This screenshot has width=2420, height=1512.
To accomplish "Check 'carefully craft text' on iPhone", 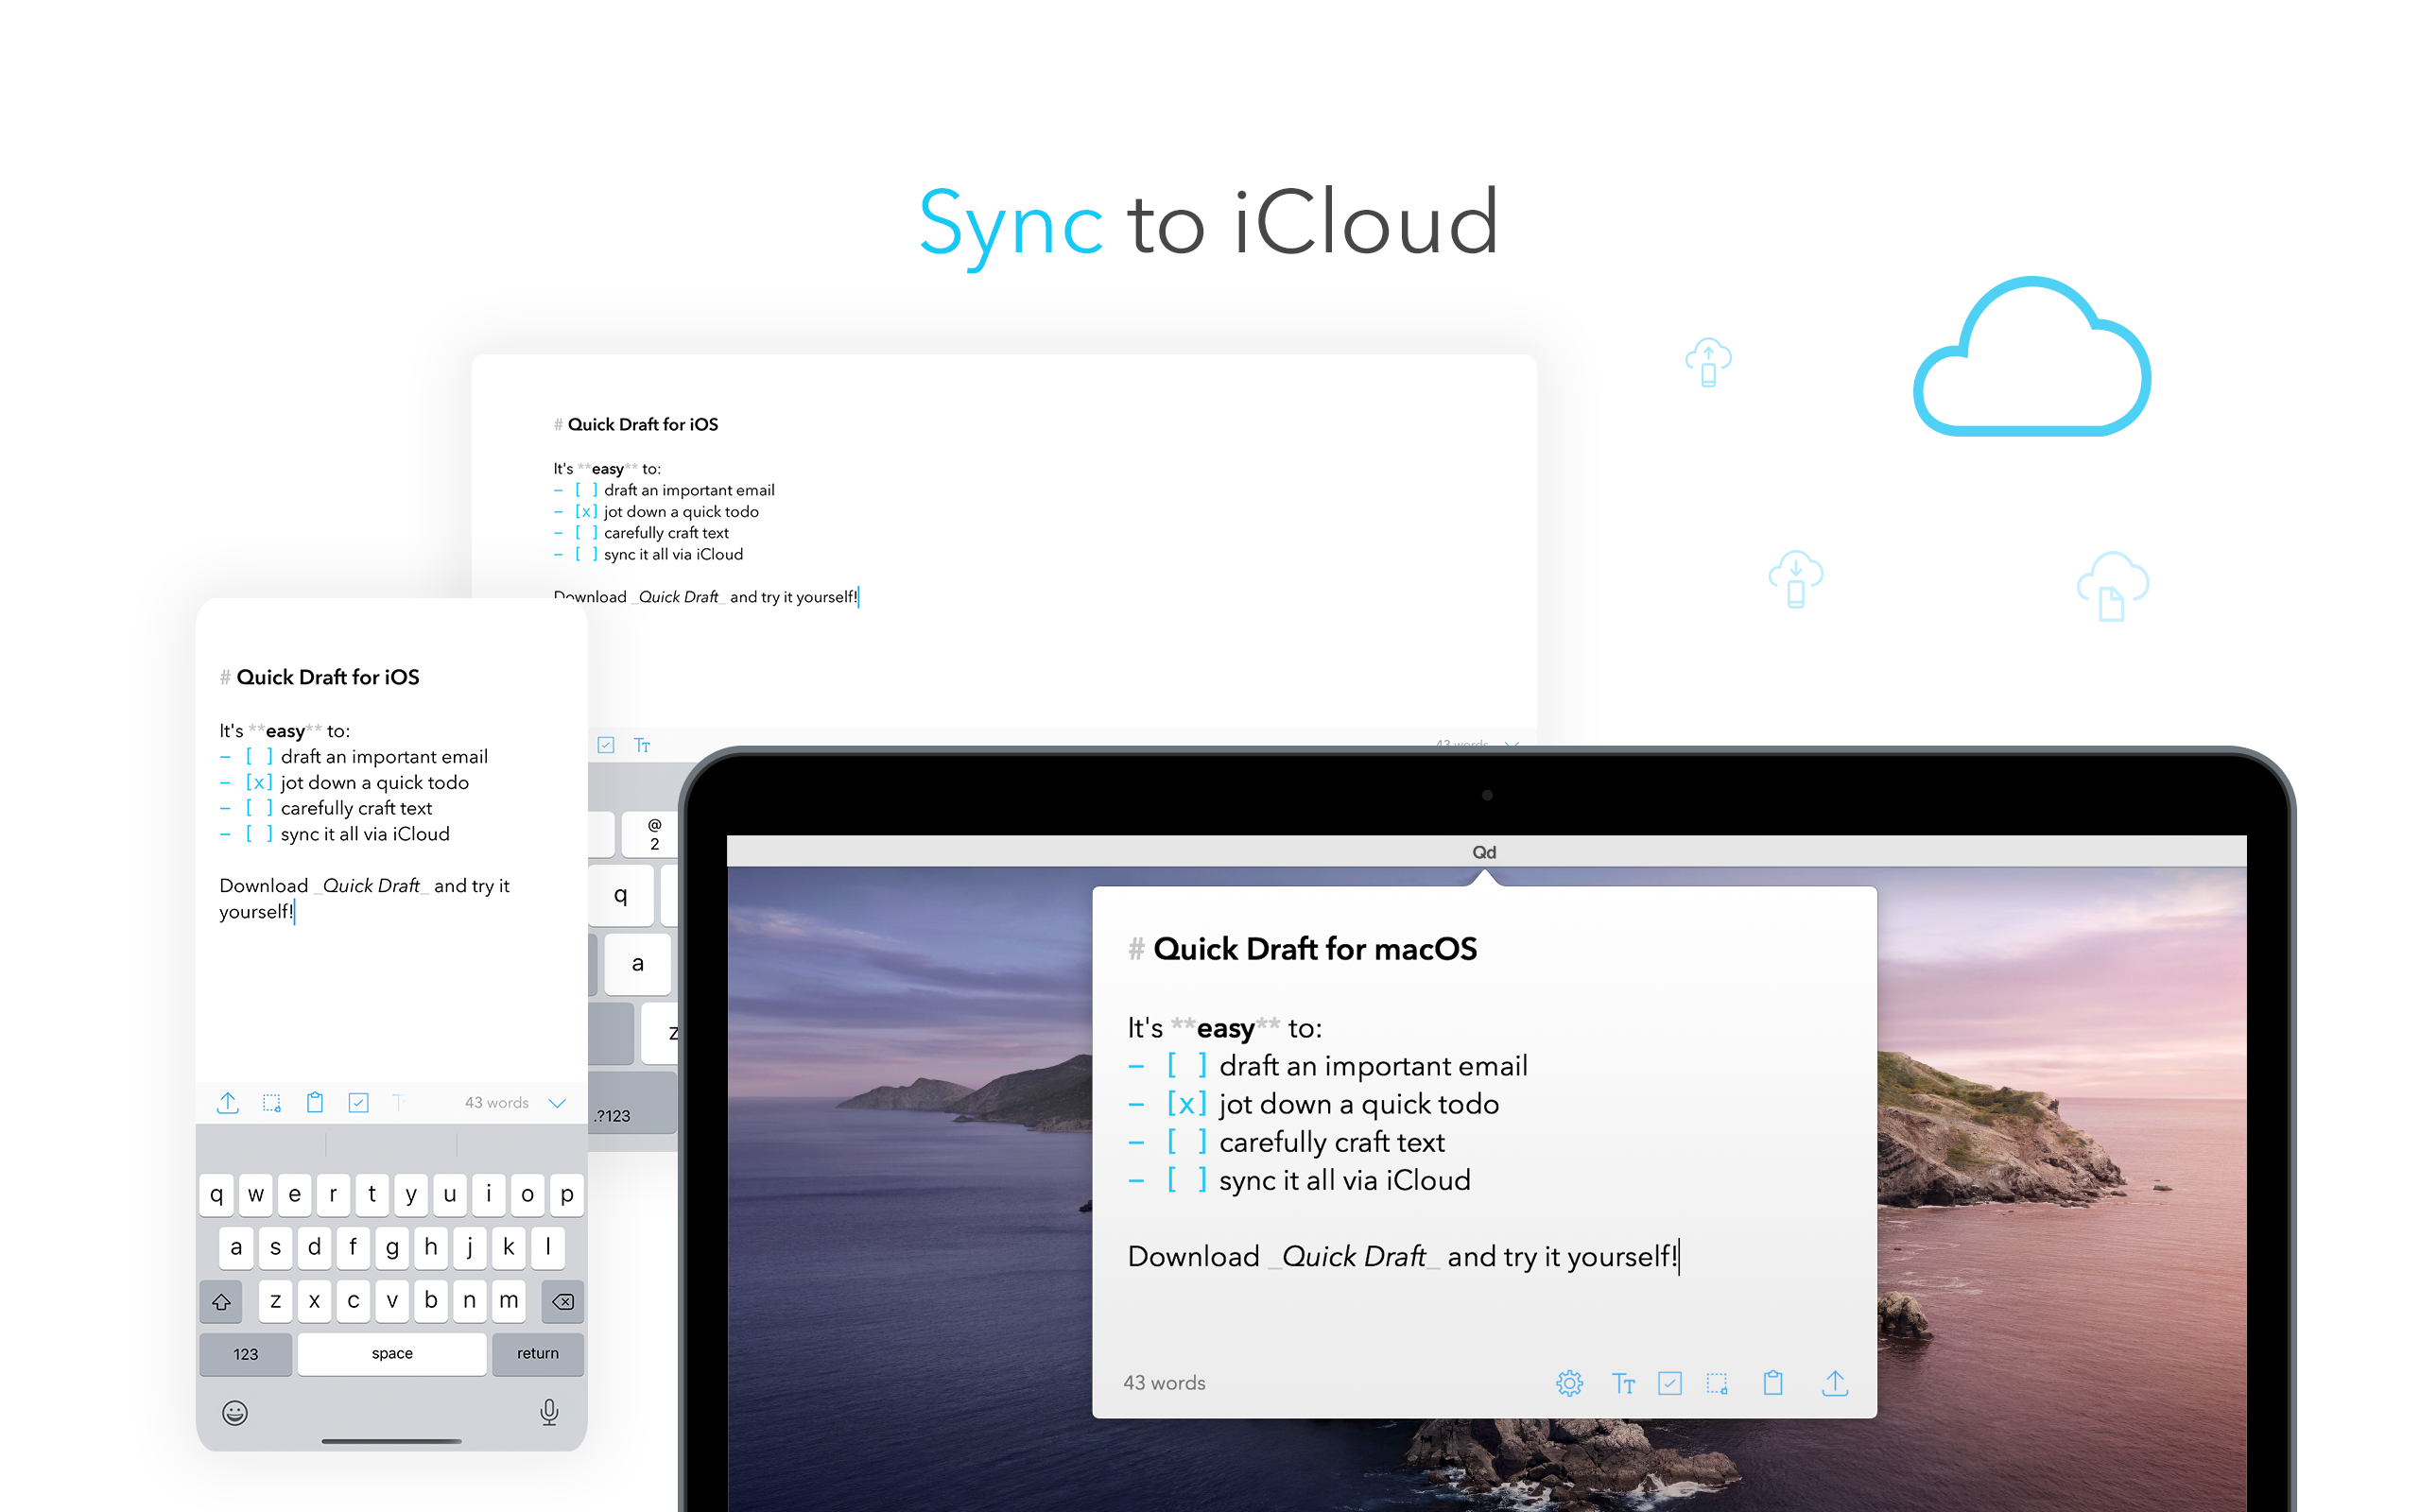I will 259,808.
